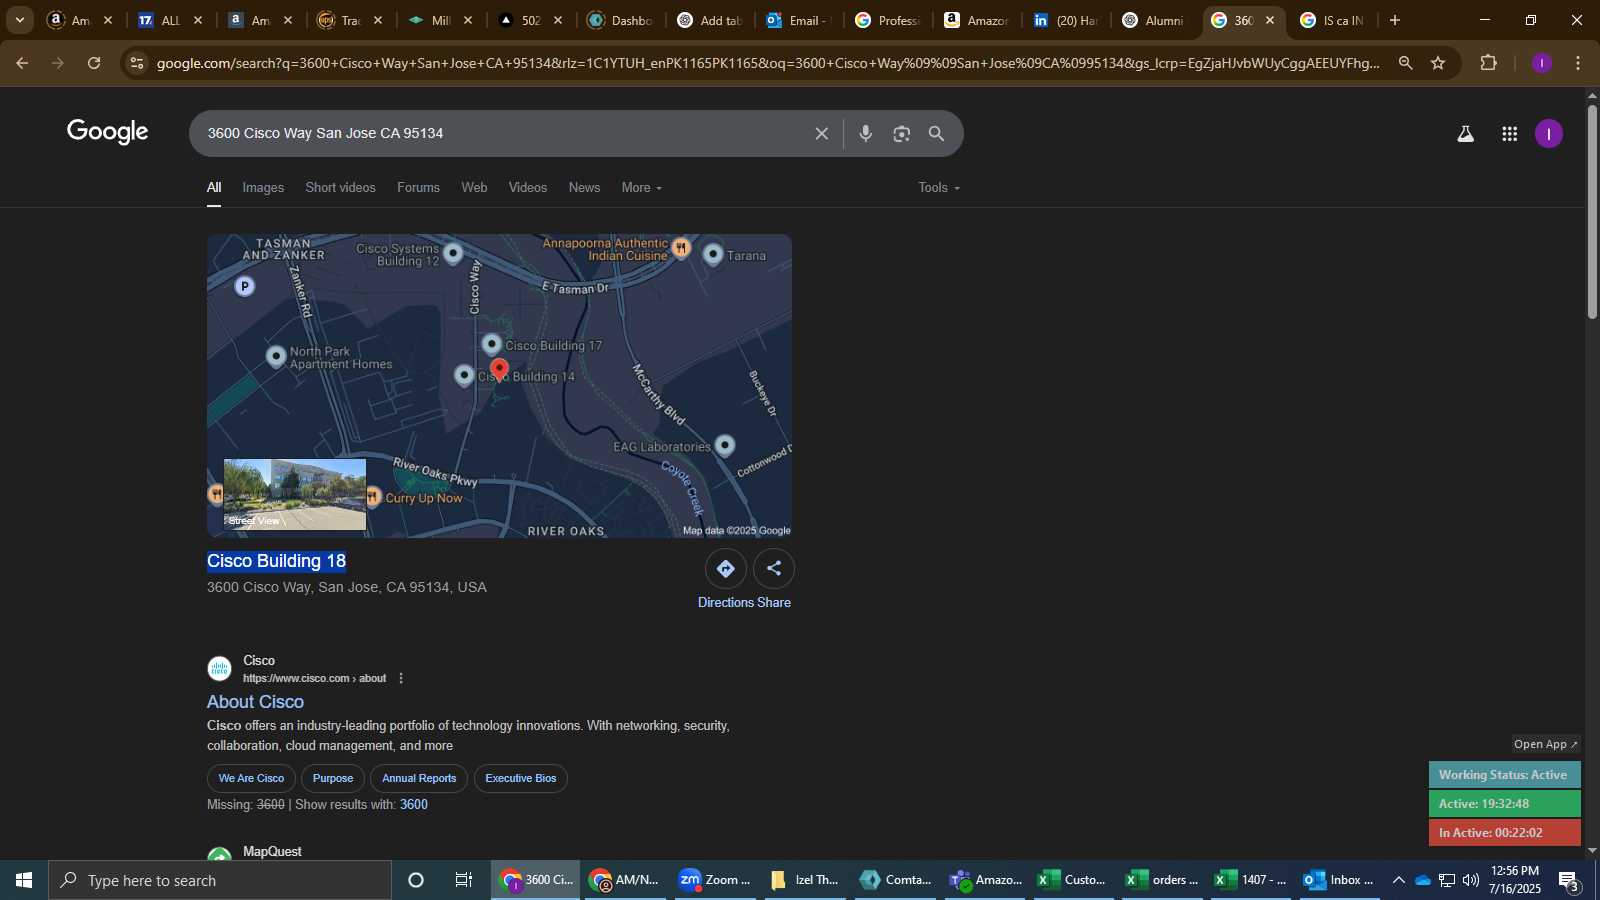
Task: Open the Outlook Inbox taskbar item
Action: coord(1340,880)
